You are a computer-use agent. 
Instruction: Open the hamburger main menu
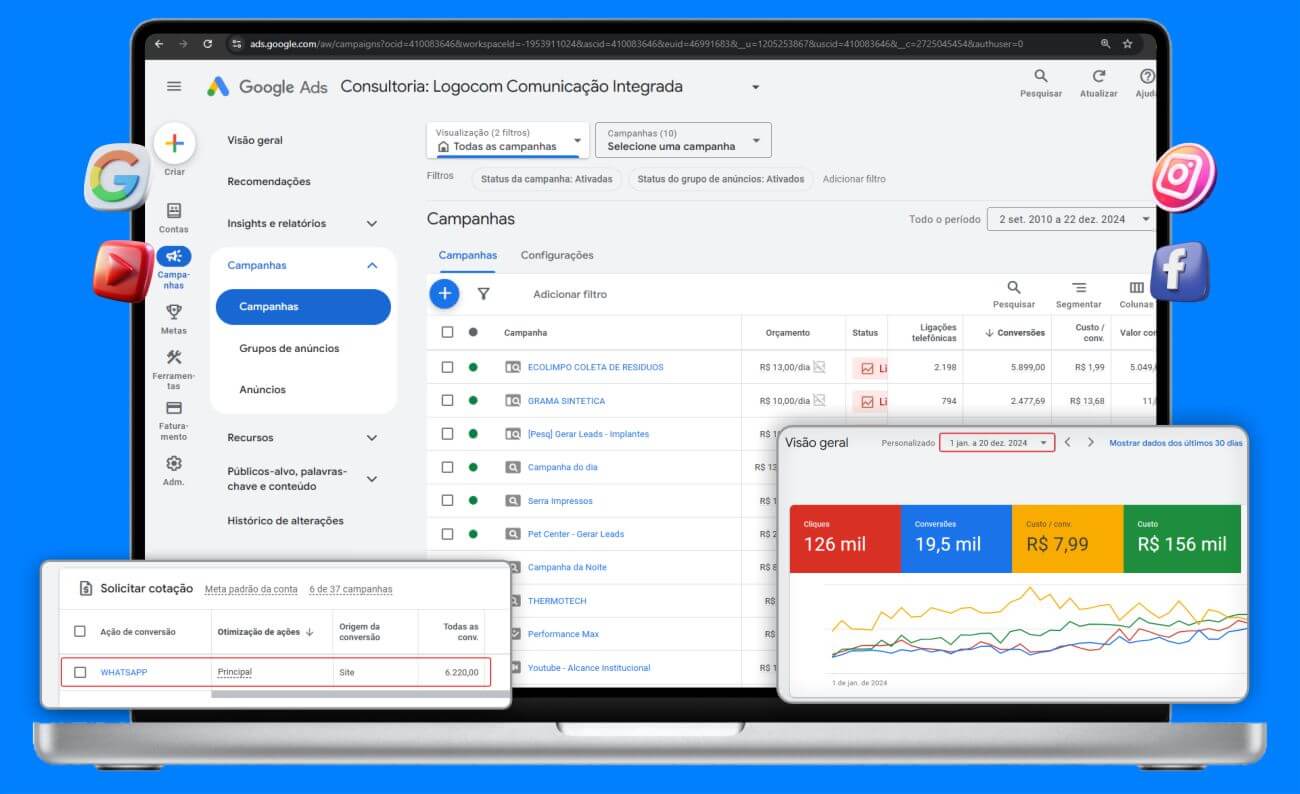(x=174, y=87)
